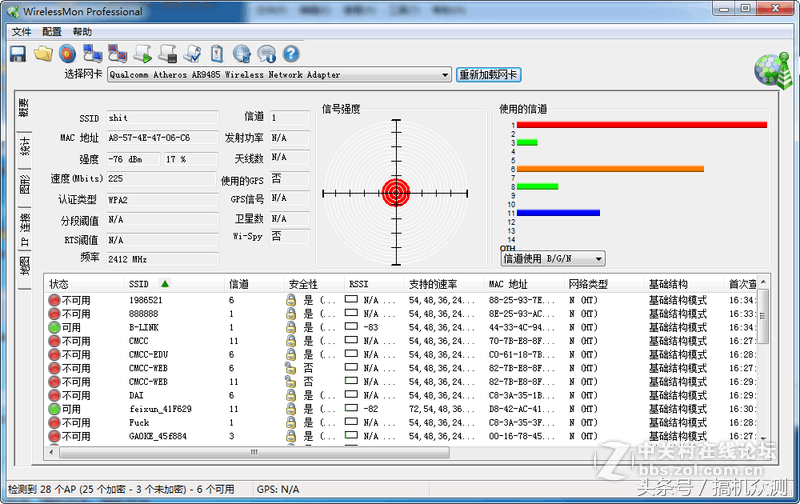Stop logging with the black square scroll icon
The width and height of the screenshot is (800, 504).
[167, 54]
